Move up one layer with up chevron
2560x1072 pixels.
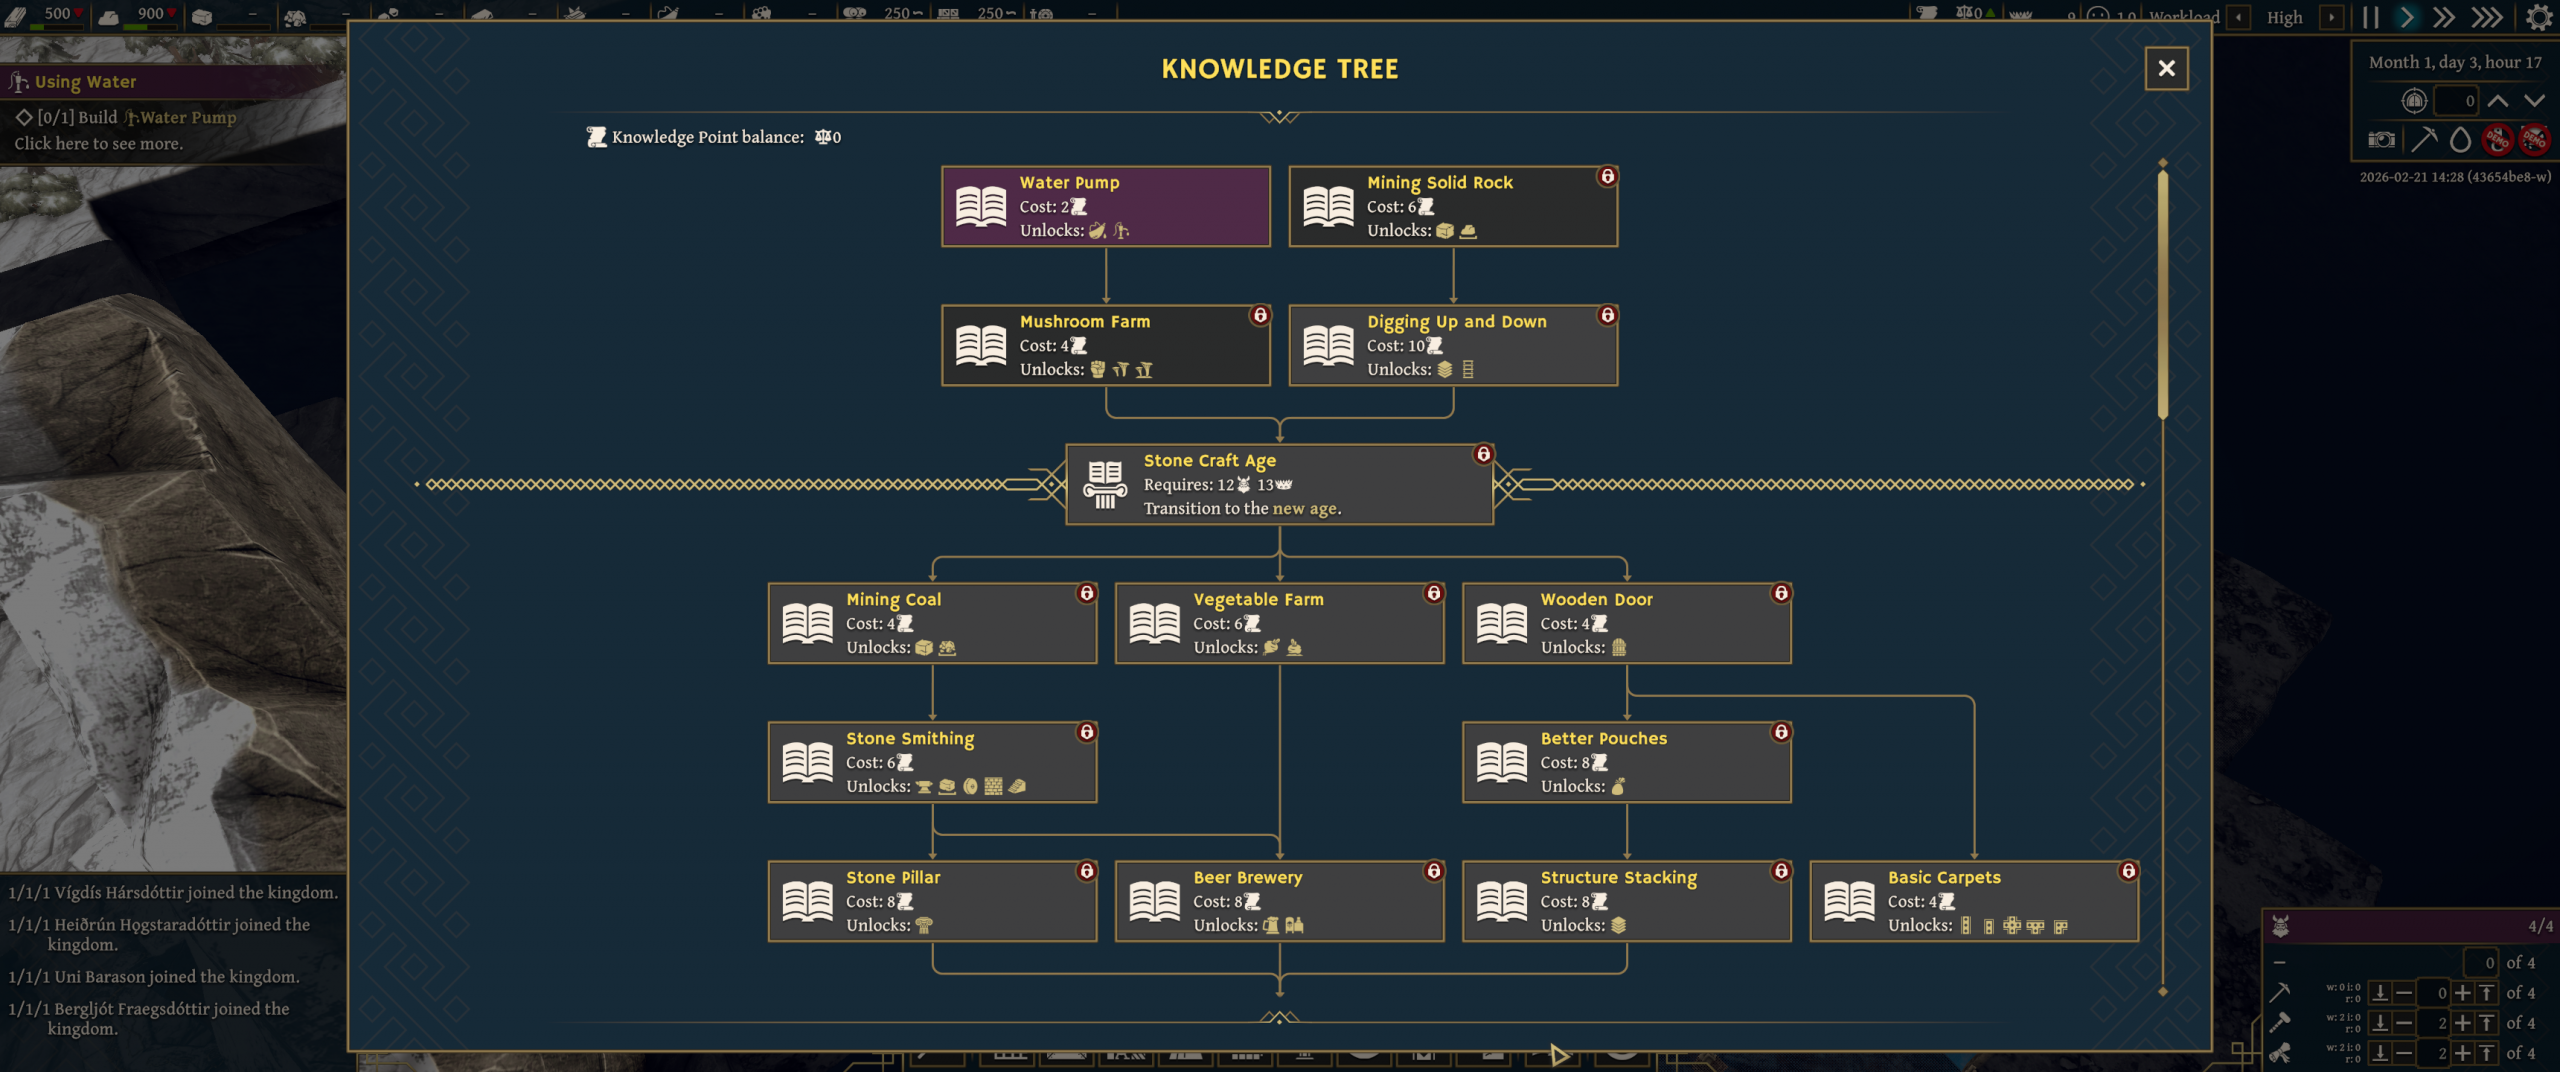[2497, 101]
